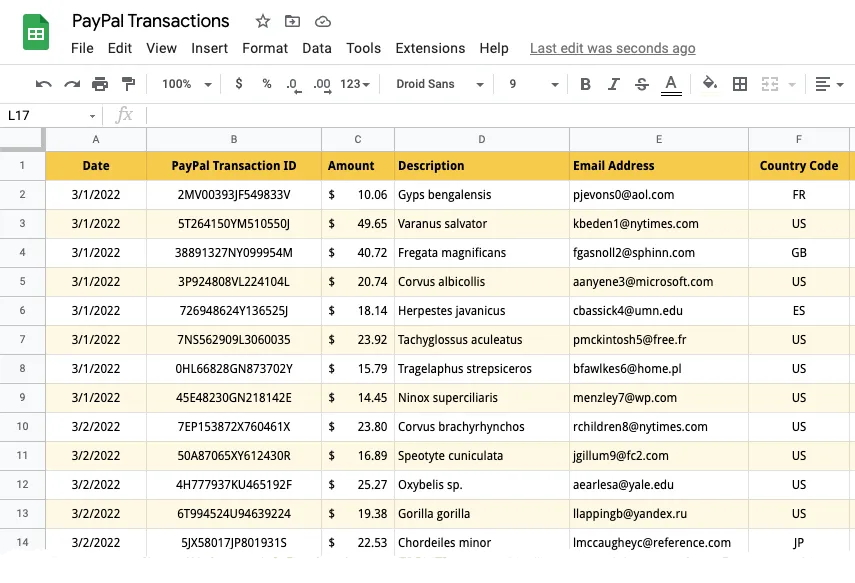Open the fill color picker

[x=710, y=84]
